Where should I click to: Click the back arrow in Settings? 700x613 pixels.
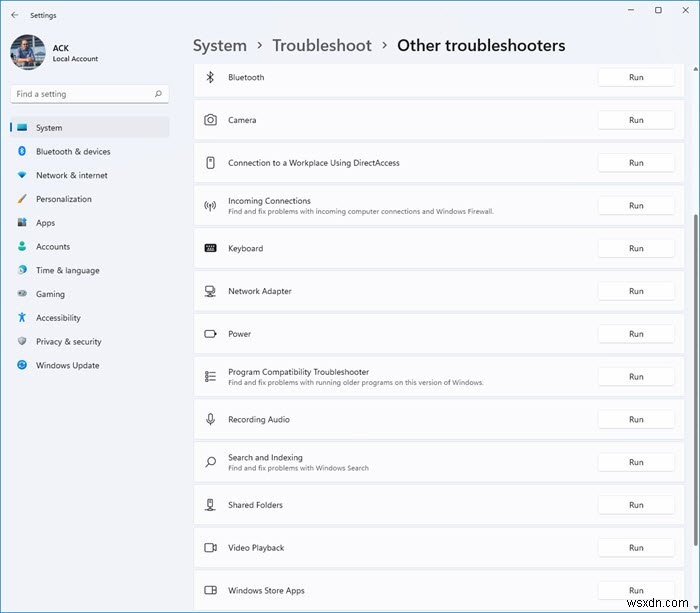pyautogui.click(x=15, y=15)
